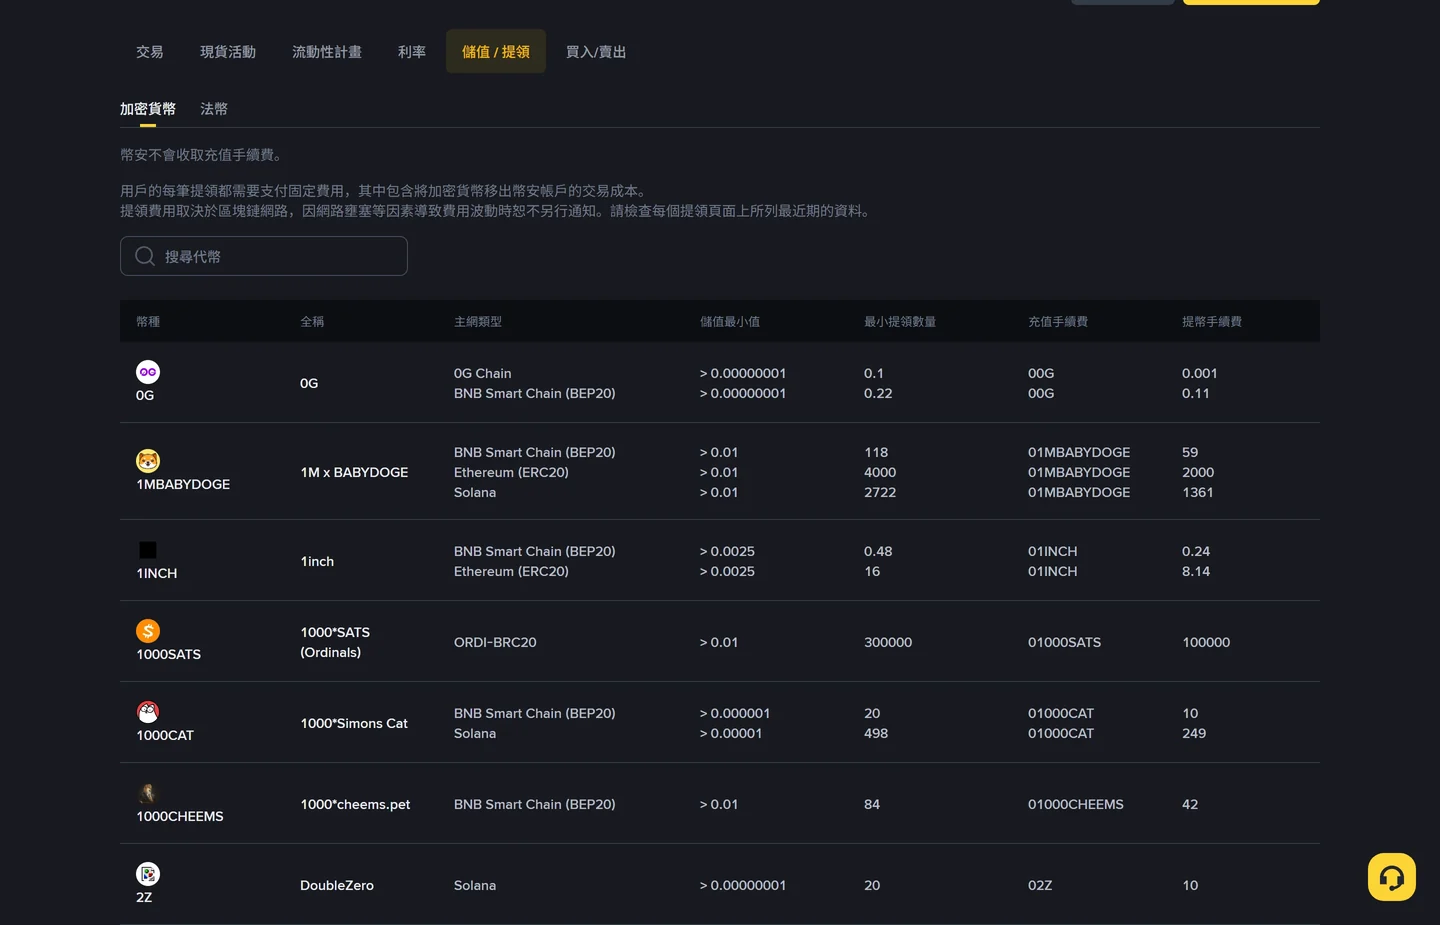Click the 100000 withdrawal fee value
The width and height of the screenshot is (1440, 925).
coord(1206,643)
